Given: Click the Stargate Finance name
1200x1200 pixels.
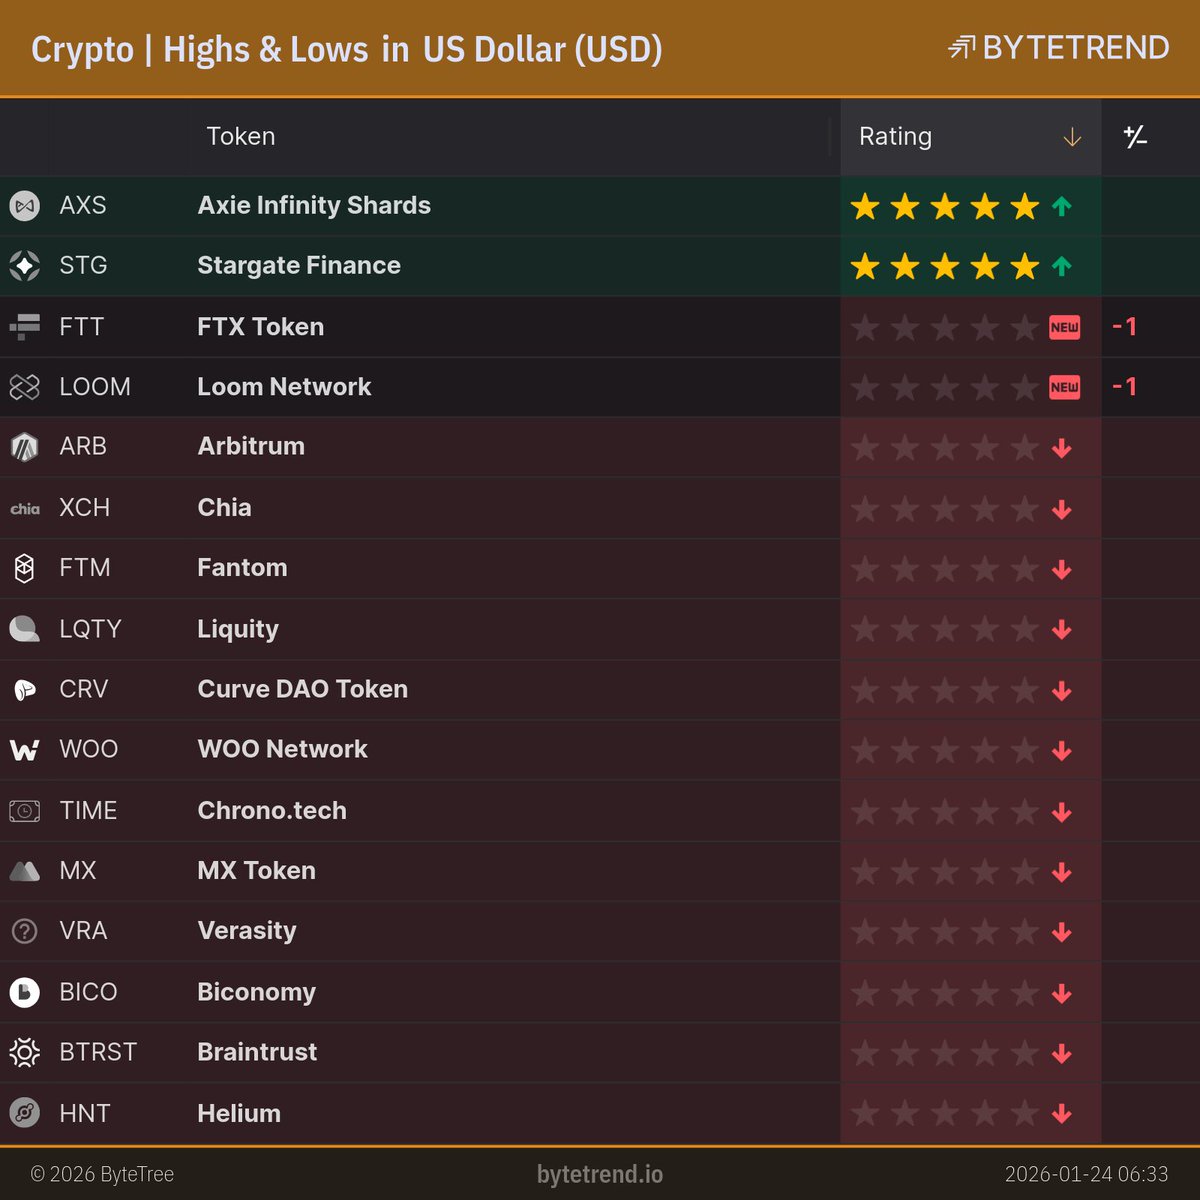Looking at the screenshot, I should pyautogui.click(x=299, y=266).
